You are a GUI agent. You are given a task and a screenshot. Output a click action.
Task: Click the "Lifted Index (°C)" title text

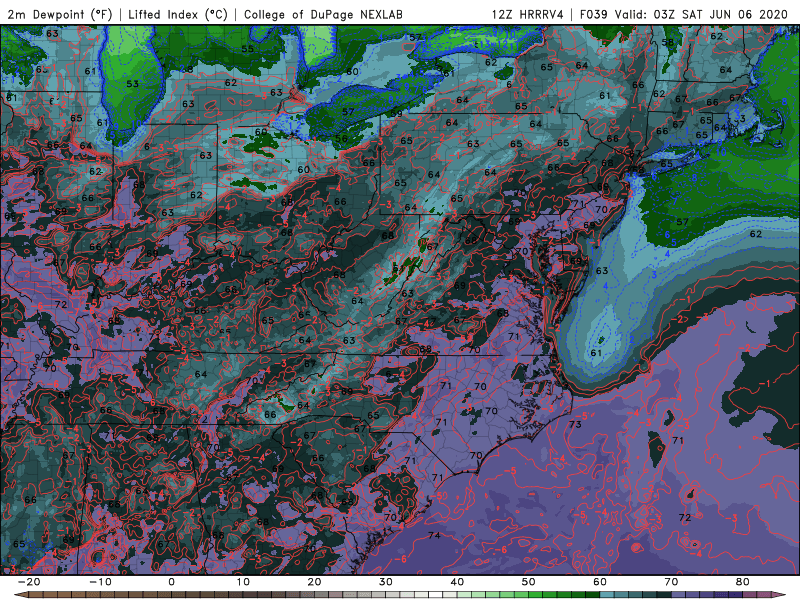tap(178, 14)
